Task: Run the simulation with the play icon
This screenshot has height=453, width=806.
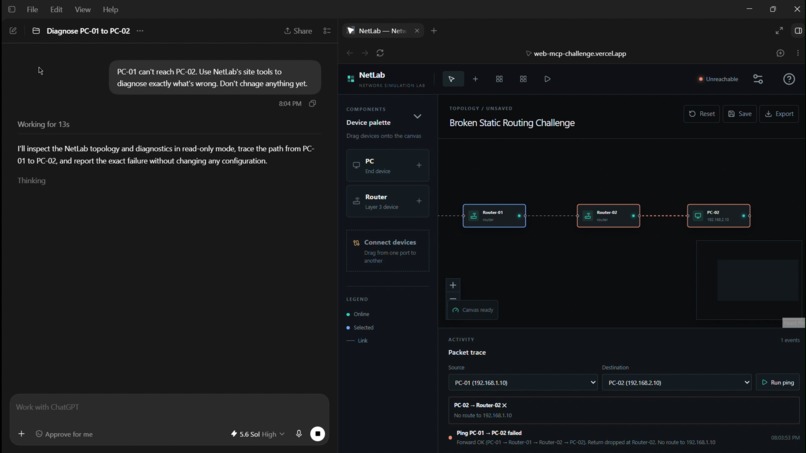Action: pyautogui.click(x=547, y=79)
